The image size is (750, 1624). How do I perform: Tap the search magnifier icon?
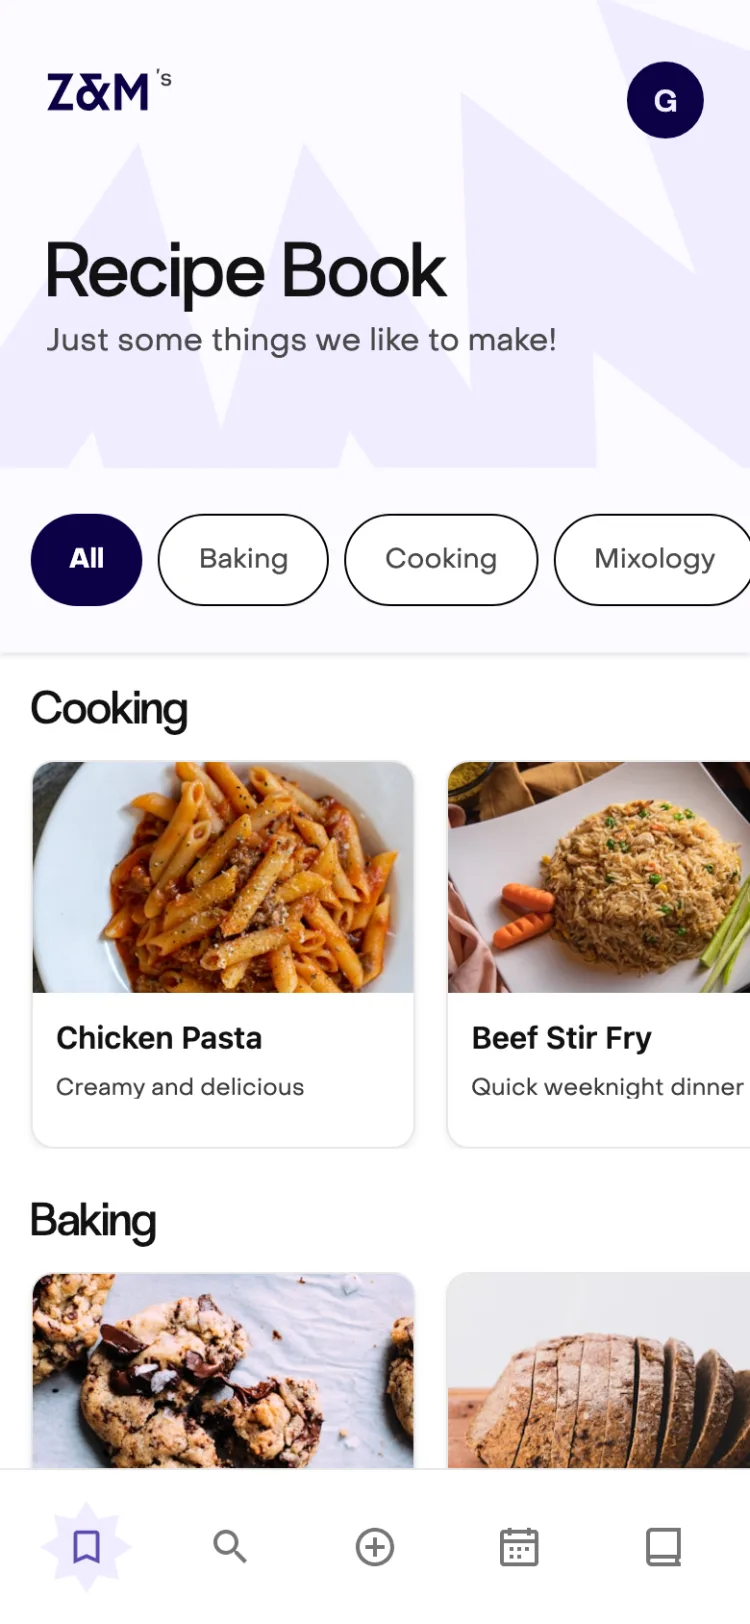click(230, 1546)
